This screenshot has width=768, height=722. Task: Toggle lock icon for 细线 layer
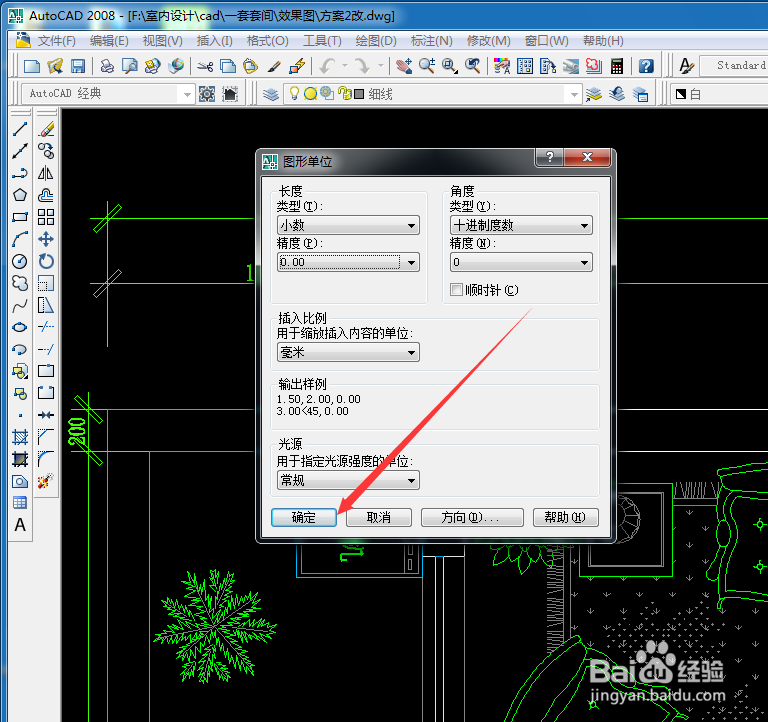pos(344,94)
